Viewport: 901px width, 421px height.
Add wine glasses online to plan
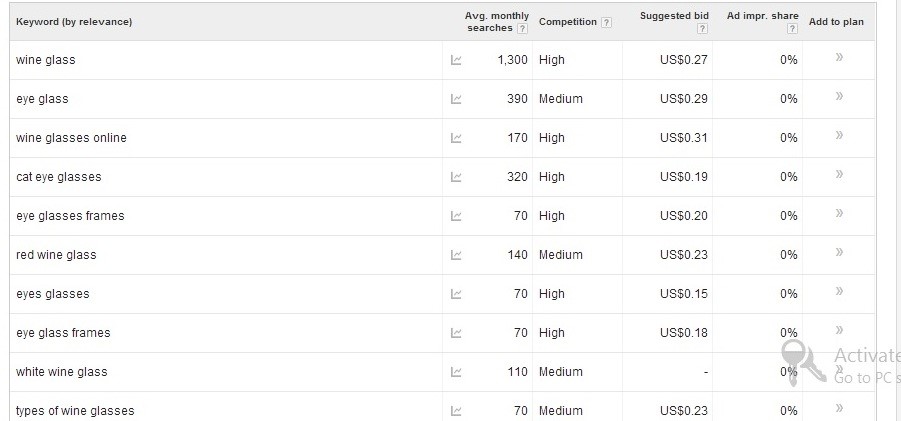[x=839, y=135]
